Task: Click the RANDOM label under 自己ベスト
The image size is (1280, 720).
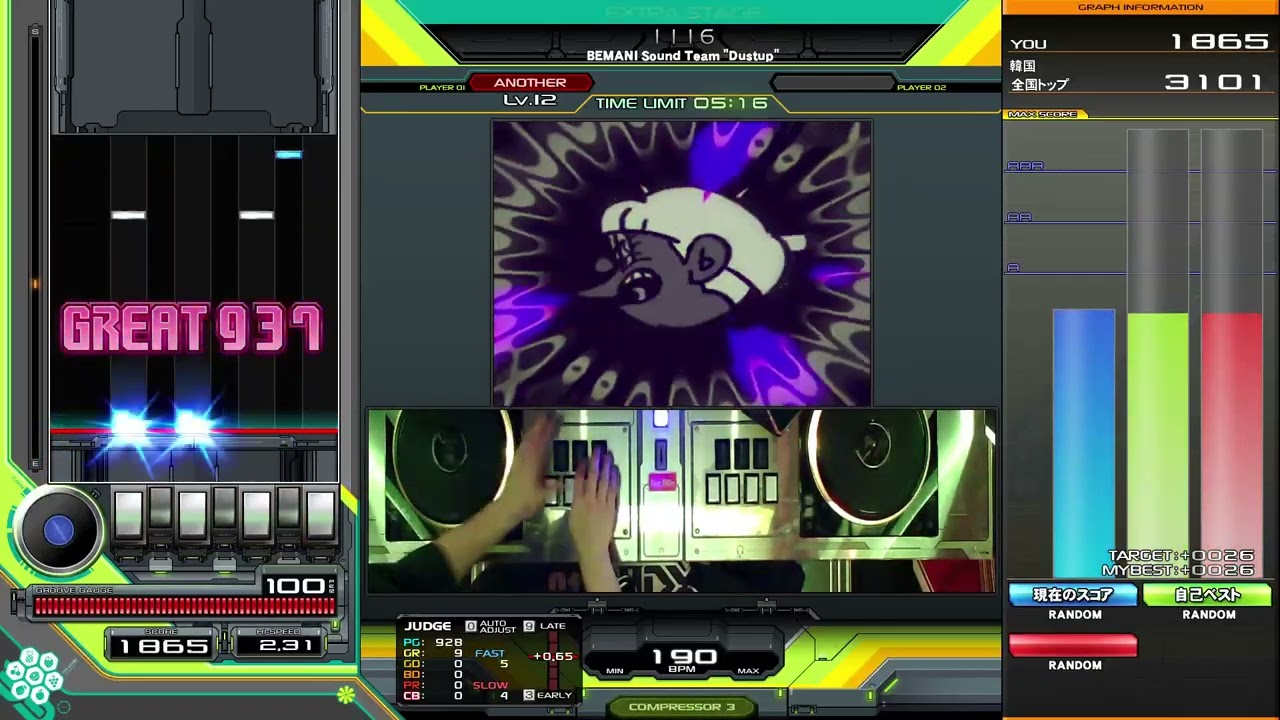Action: tap(1209, 615)
